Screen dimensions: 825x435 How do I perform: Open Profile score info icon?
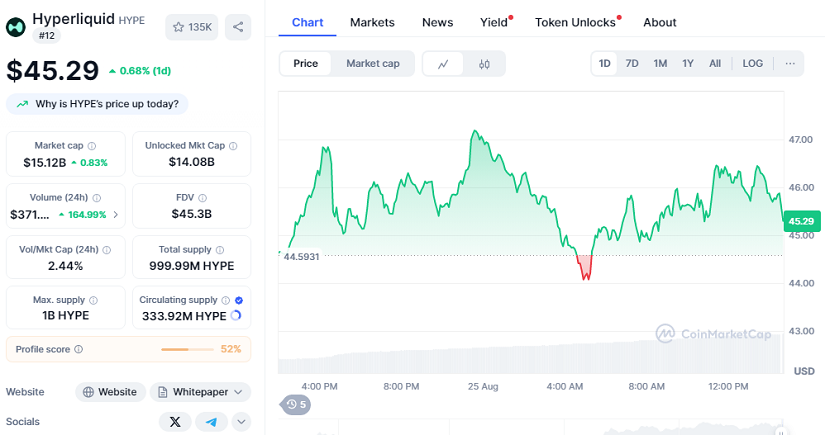tap(78, 349)
